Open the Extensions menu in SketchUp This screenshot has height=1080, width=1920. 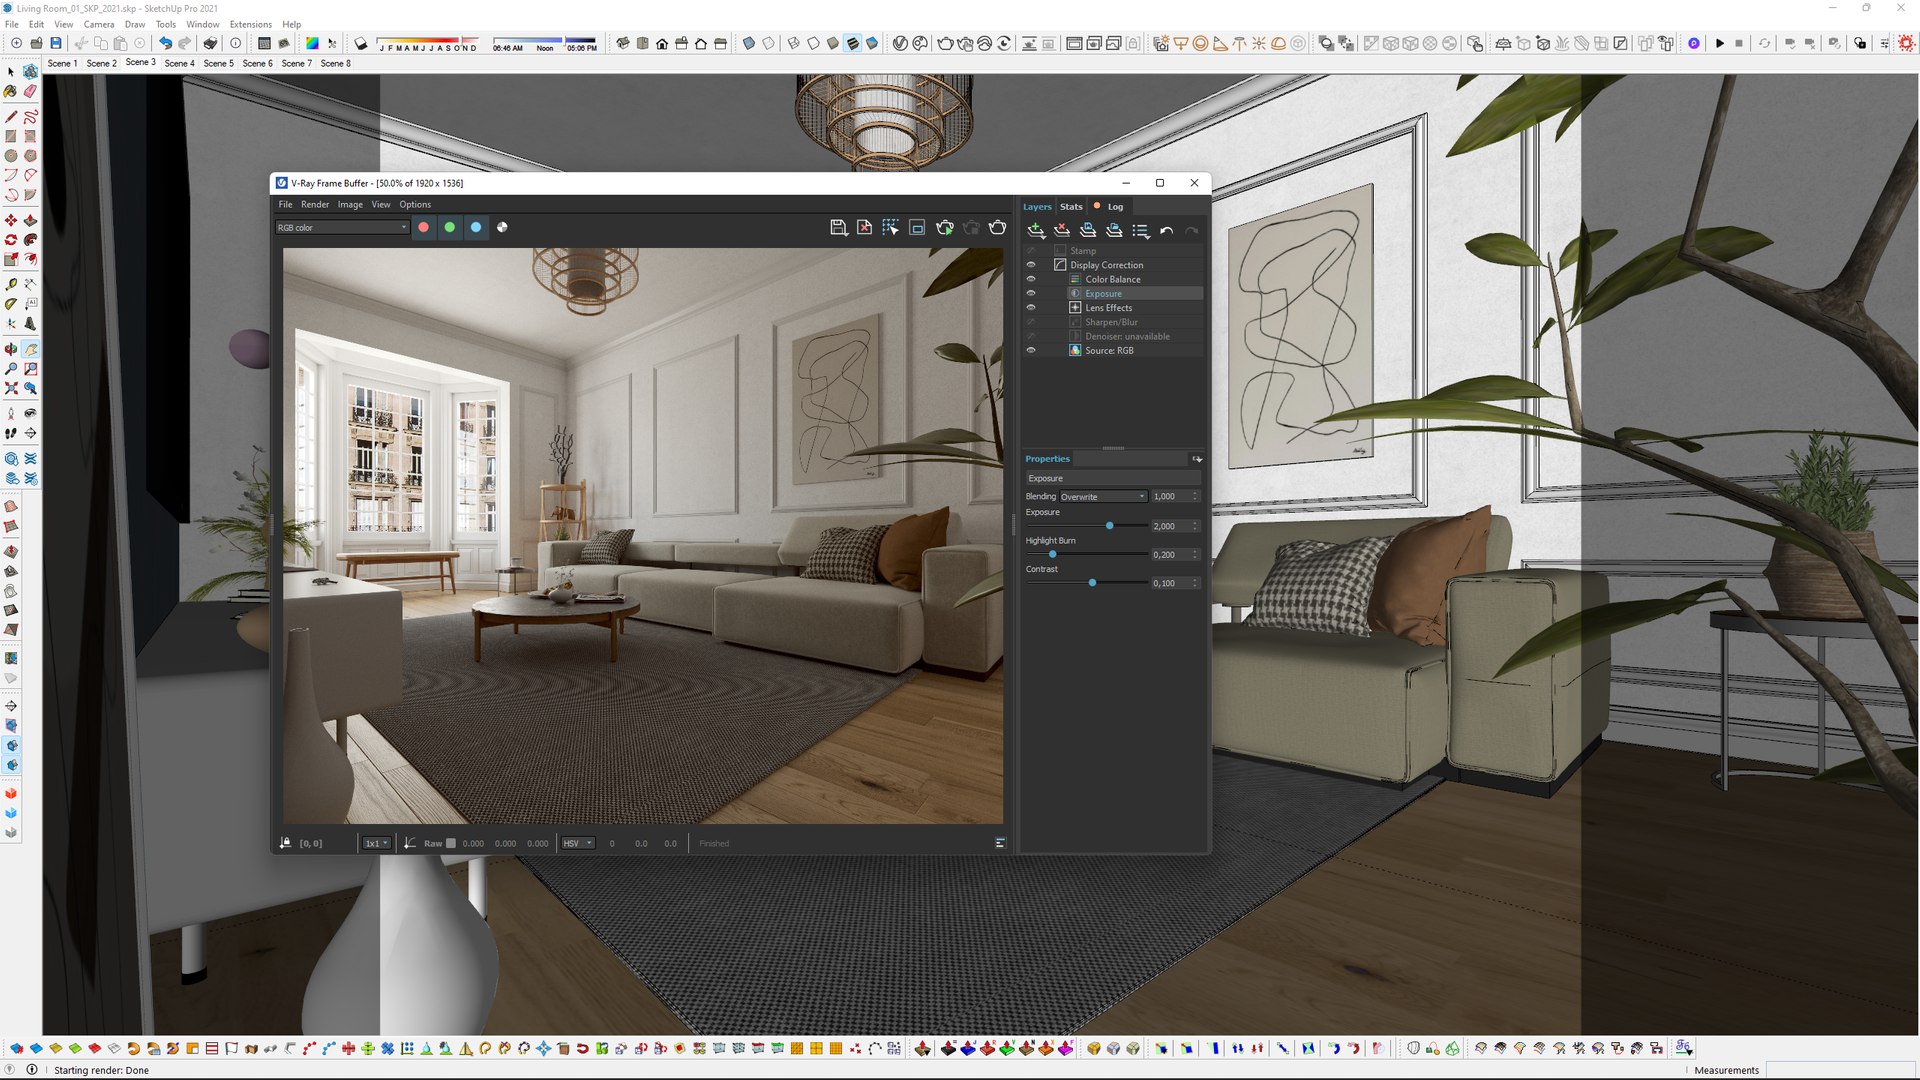point(250,24)
